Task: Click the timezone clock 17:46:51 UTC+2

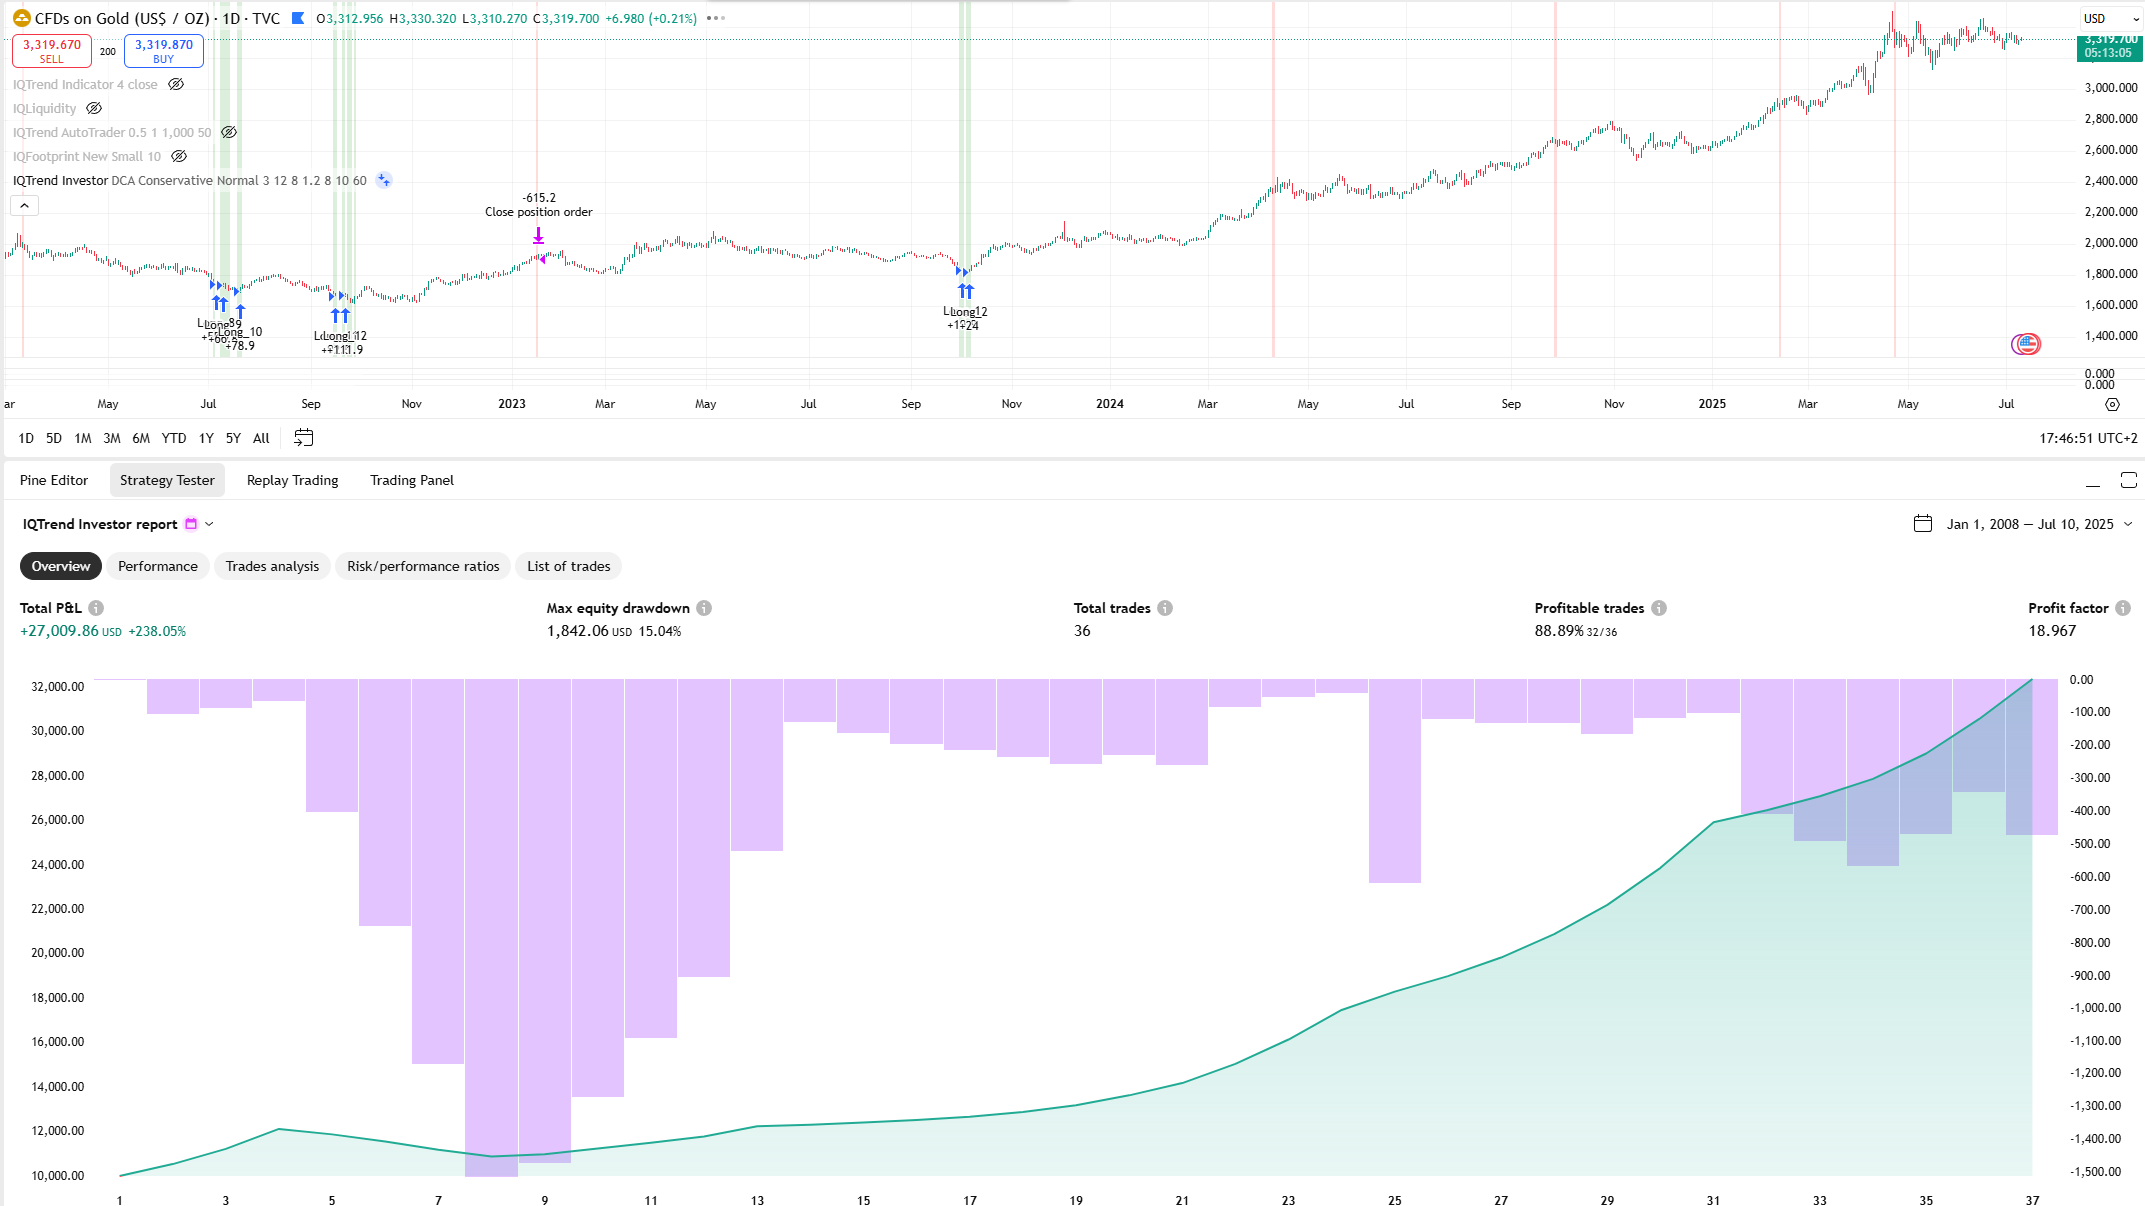Action: click(x=2088, y=438)
